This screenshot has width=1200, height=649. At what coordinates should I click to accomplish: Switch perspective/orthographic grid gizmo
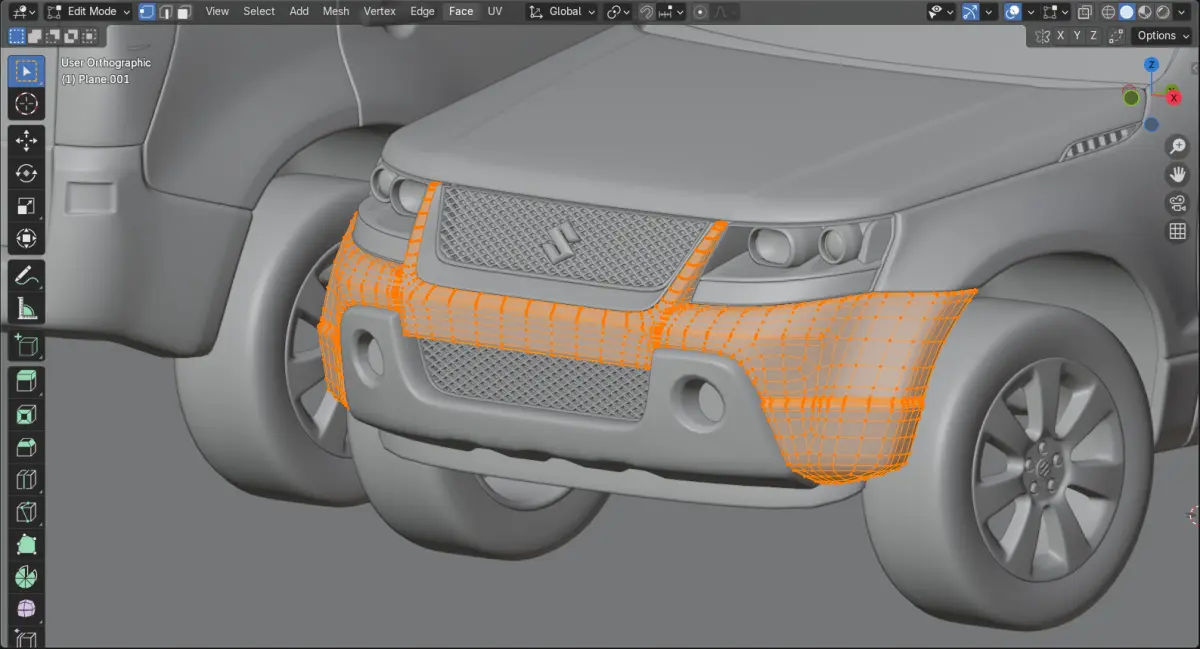tap(1177, 231)
